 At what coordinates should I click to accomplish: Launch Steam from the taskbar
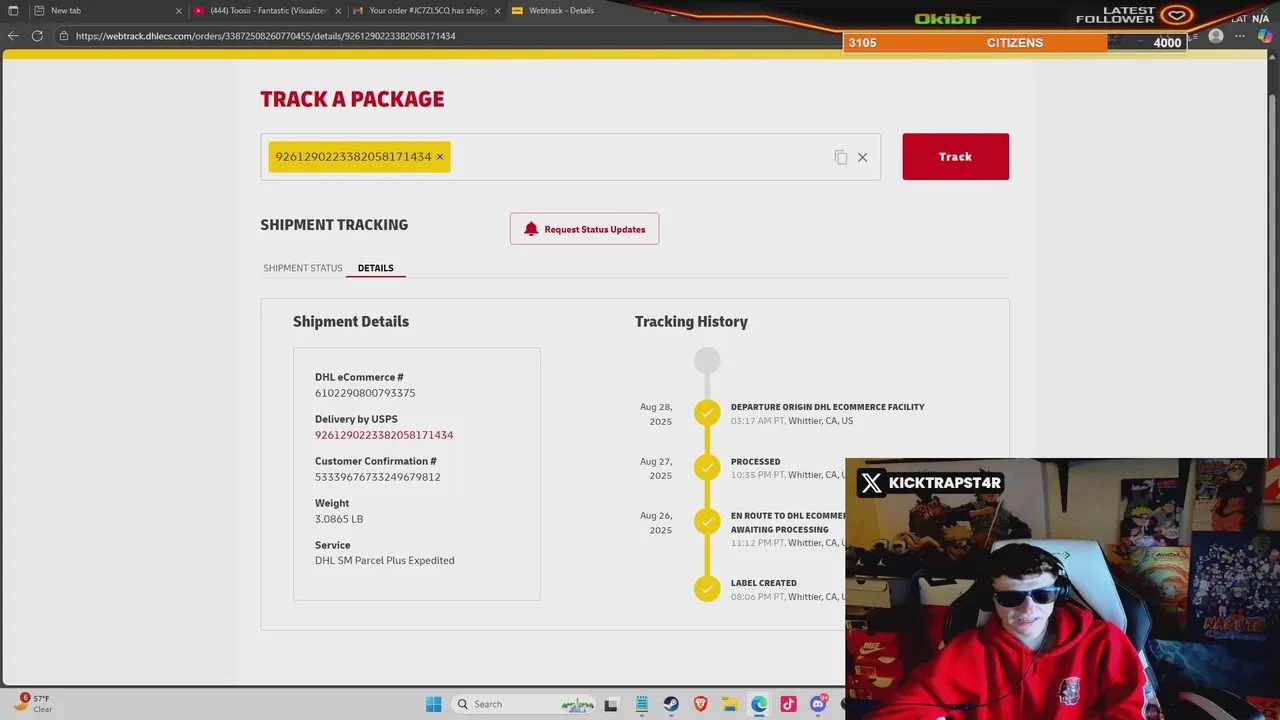(670, 704)
